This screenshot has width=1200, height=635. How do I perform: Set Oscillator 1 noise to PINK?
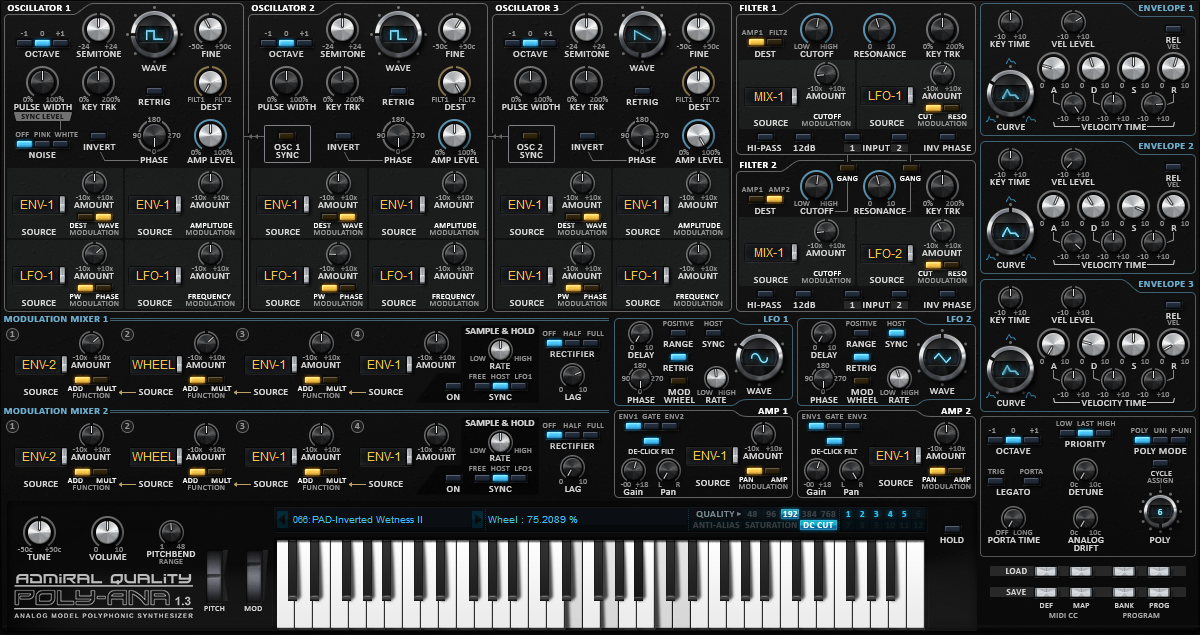41,144
